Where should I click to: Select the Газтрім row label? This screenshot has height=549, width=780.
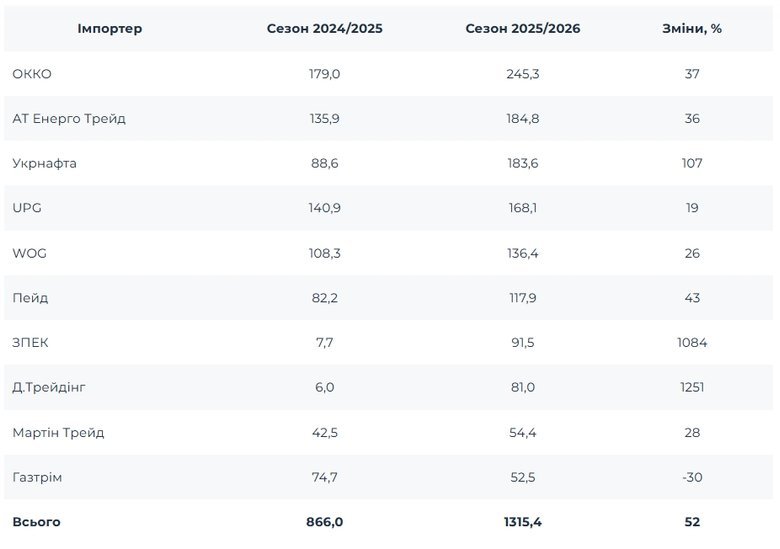coord(37,478)
